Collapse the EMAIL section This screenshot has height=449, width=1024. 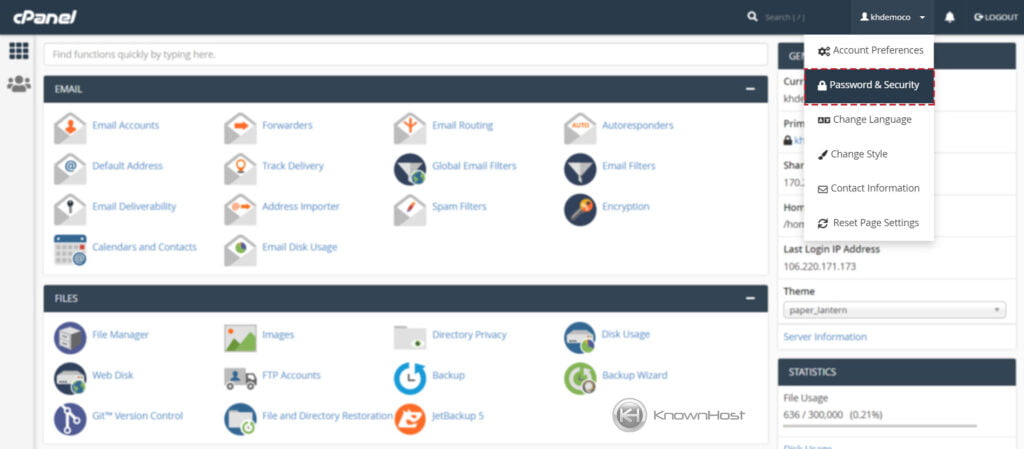tap(750, 89)
